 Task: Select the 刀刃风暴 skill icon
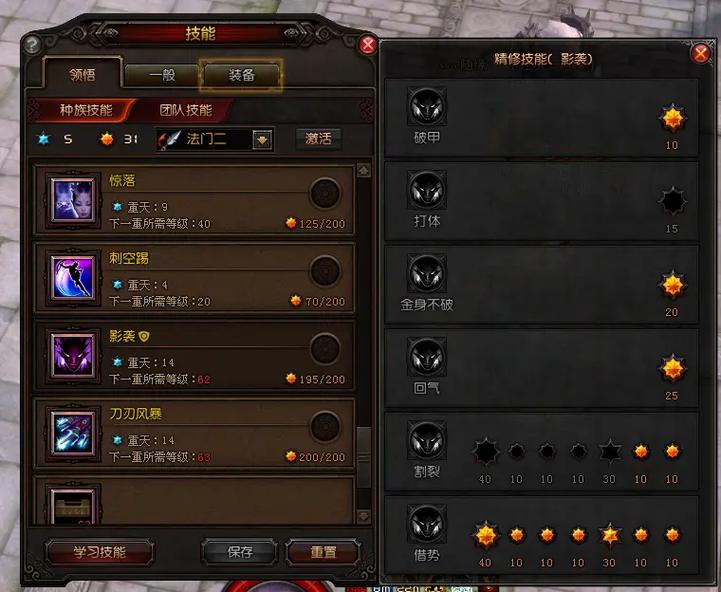74,433
